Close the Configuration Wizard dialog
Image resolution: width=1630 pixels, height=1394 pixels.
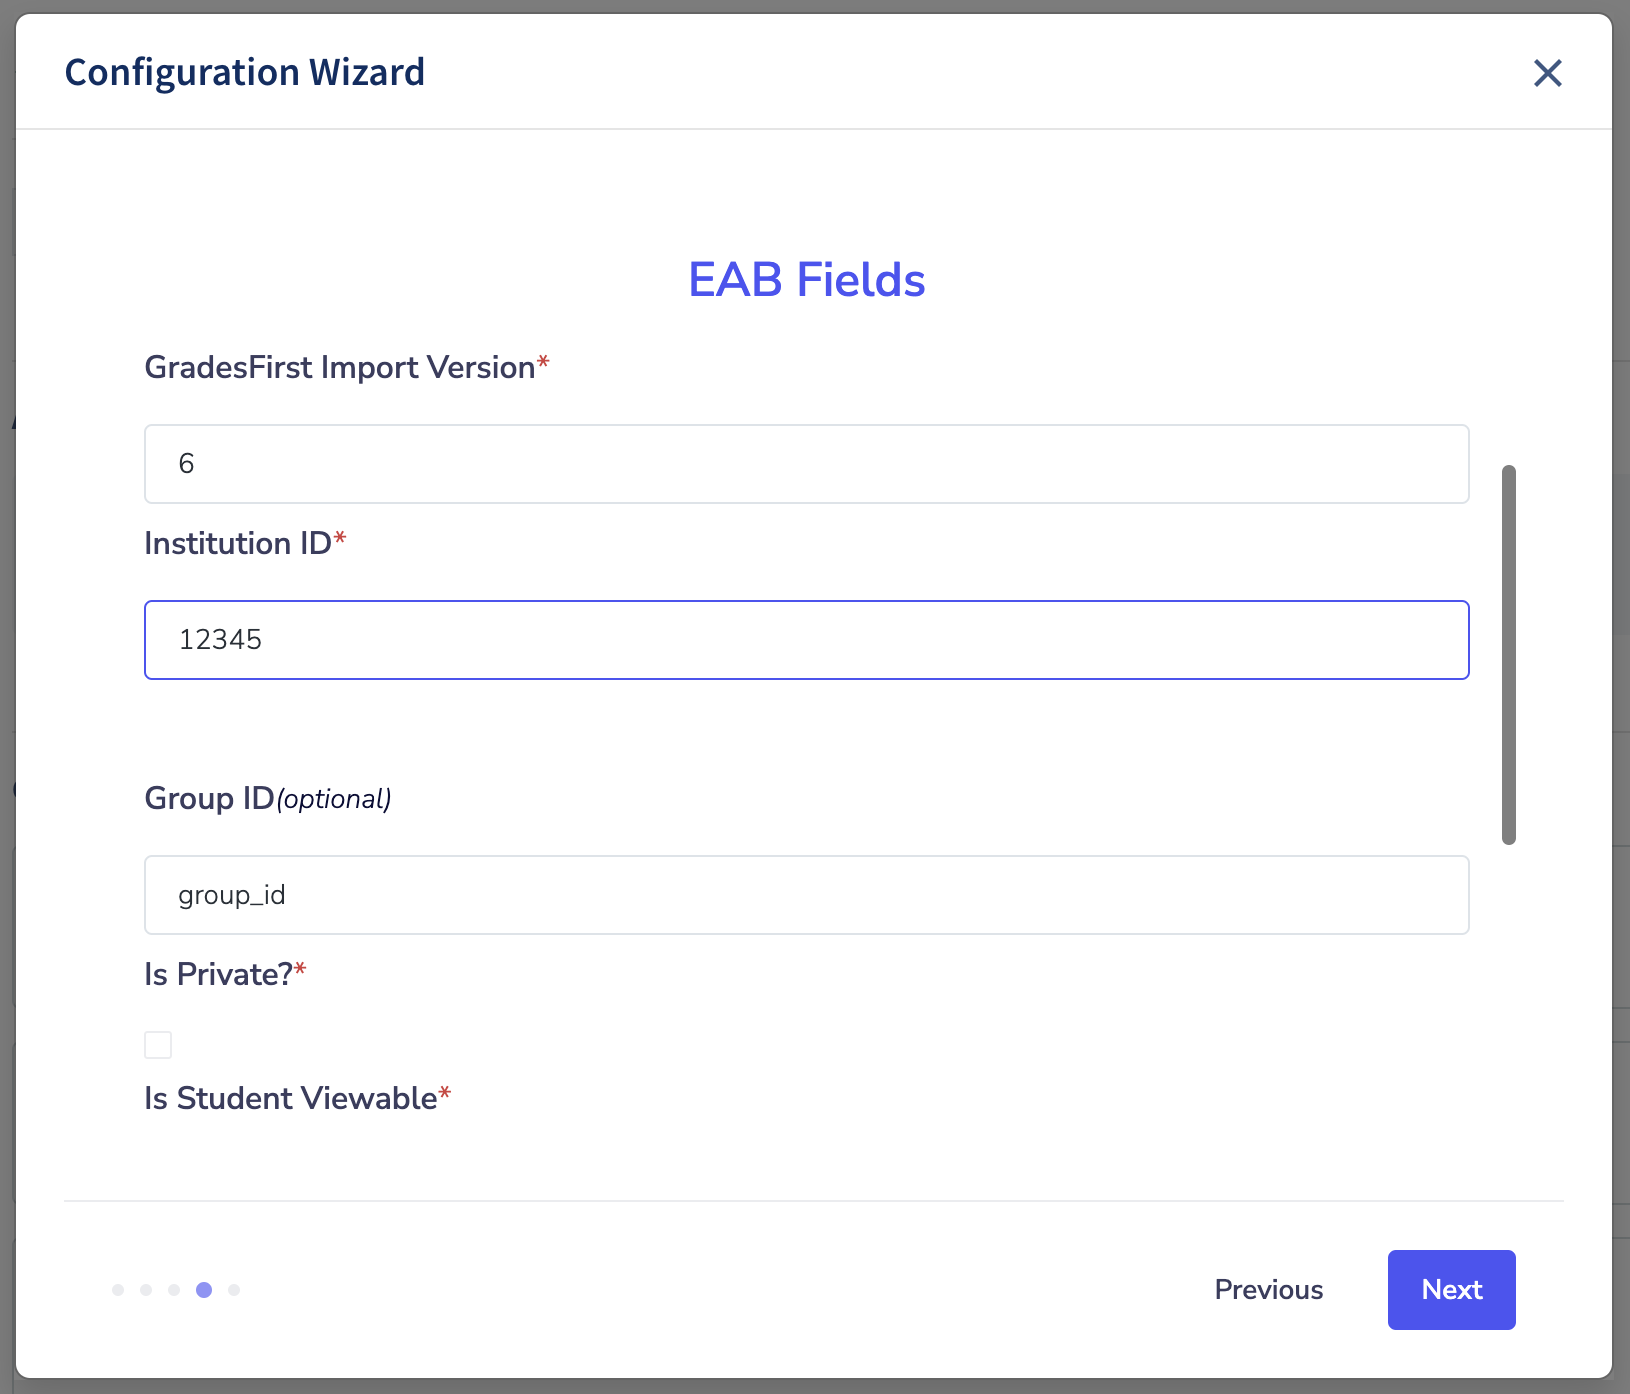tap(1547, 73)
